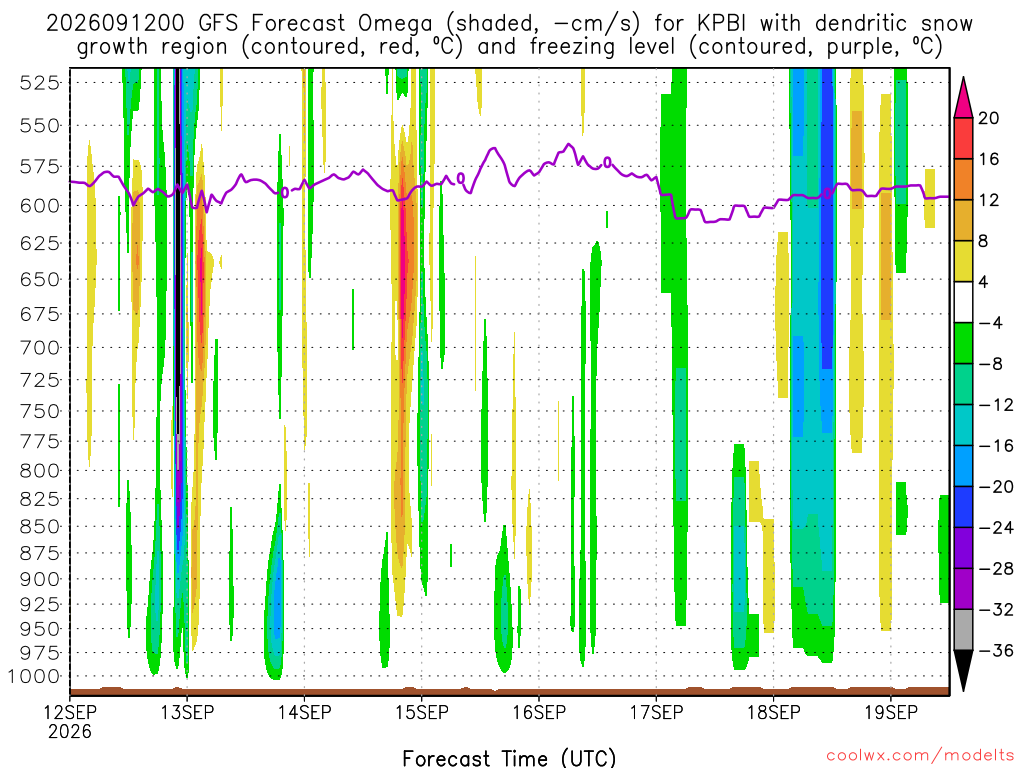1024x768 pixels.
Task: Click the 525 pressure level label
Action: click(x=40, y=83)
